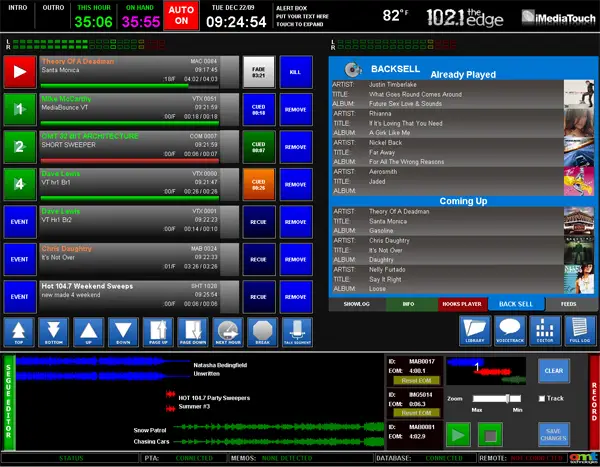
Task: Fade the playing Santa Monica track
Action: point(259,72)
